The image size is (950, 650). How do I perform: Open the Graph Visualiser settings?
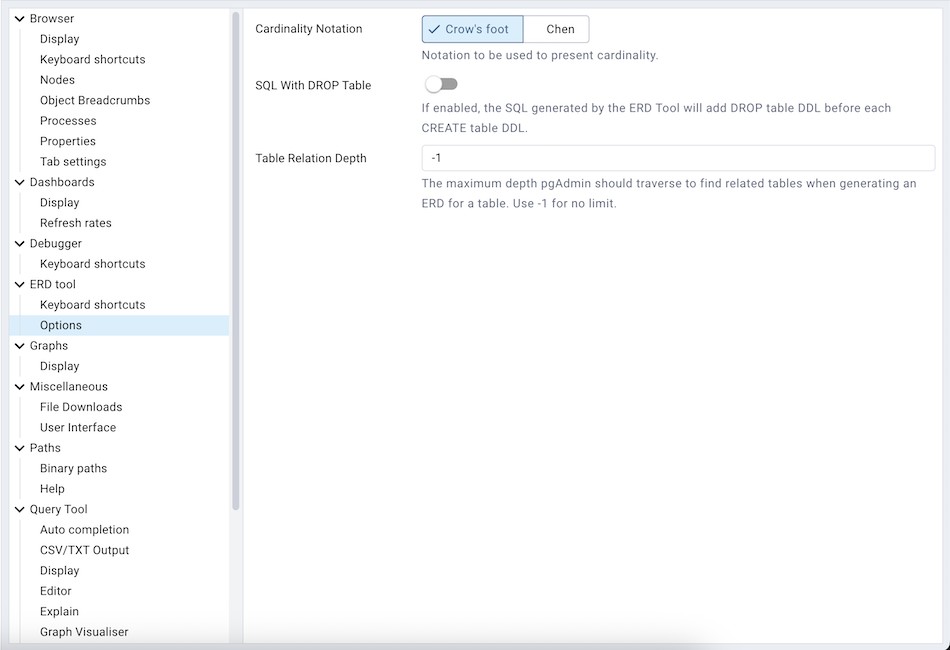pos(84,632)
